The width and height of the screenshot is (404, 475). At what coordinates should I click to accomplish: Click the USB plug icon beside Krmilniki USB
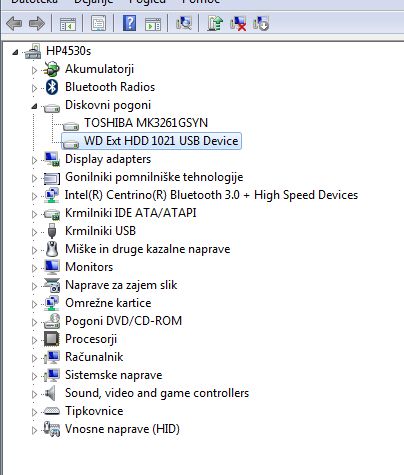click(52, 231)
